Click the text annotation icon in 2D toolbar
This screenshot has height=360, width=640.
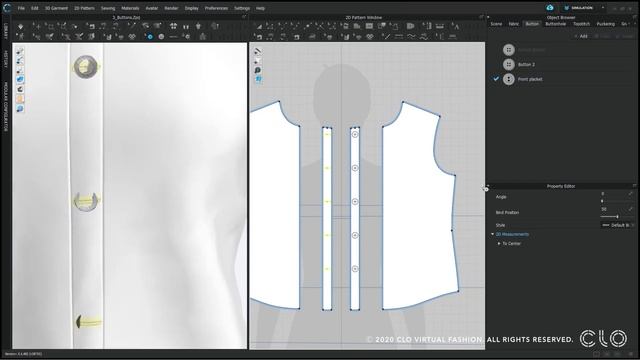(456, 26)
